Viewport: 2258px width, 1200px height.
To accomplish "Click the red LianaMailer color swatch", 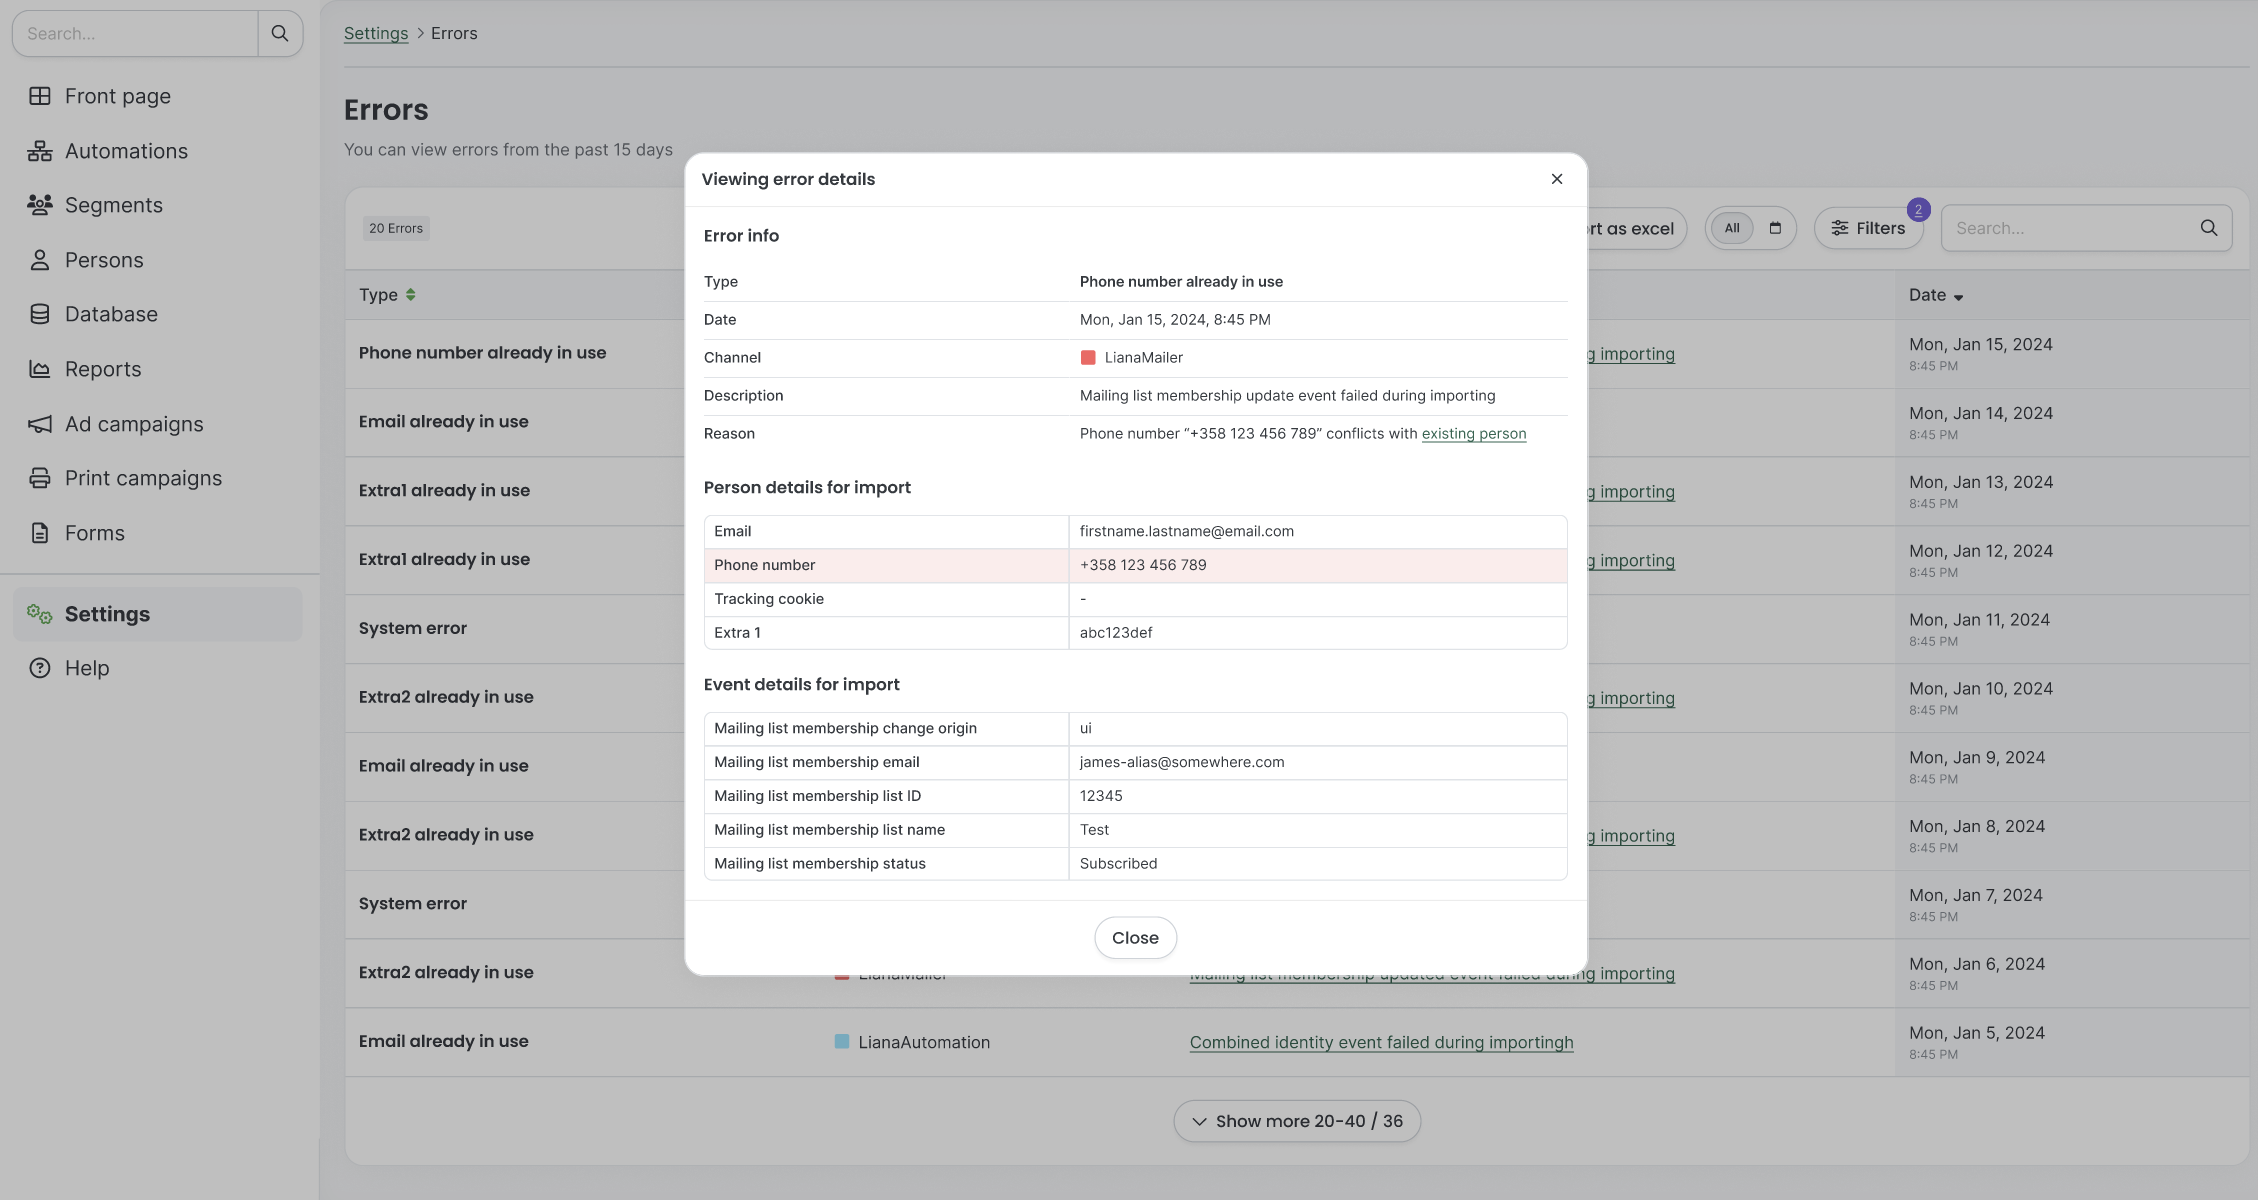I will pyautogui.click(x=1087, y=357).
